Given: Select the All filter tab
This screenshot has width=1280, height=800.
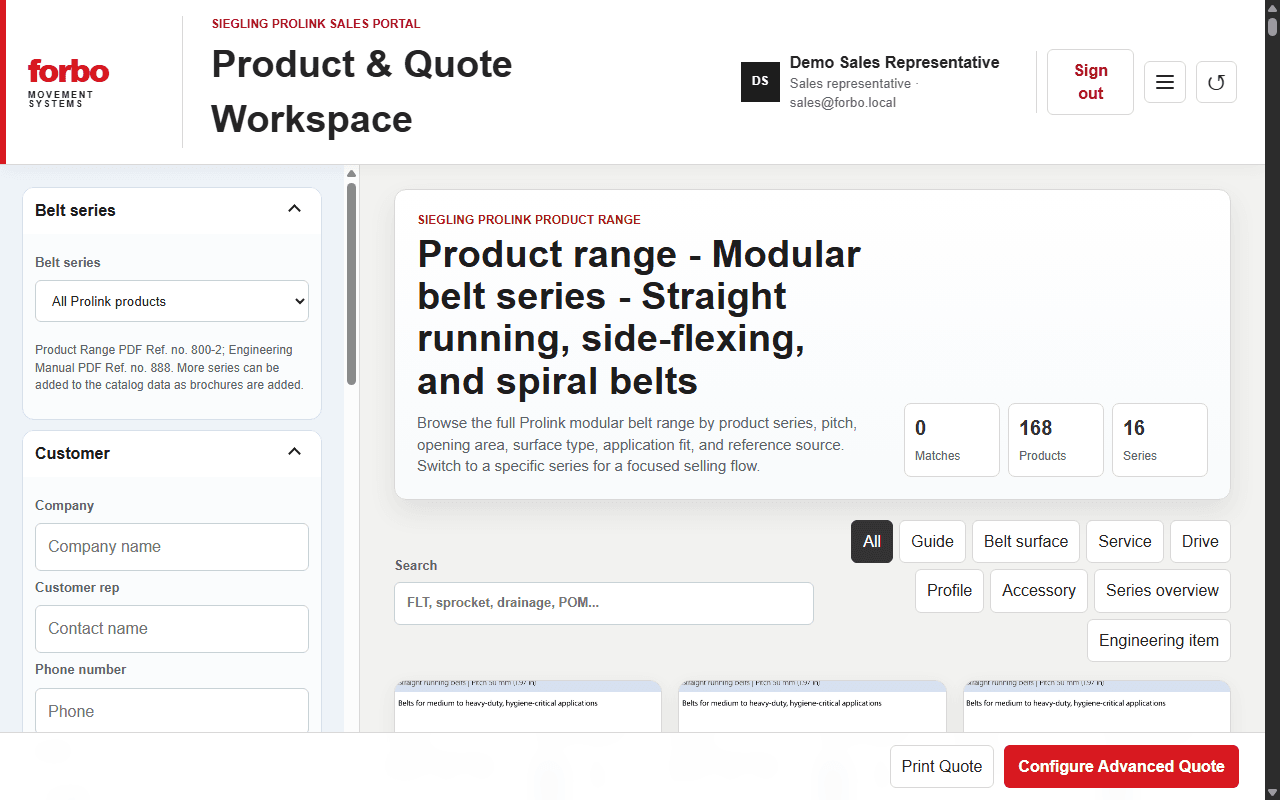Looking at the screenshot, I should pos(872,541).
